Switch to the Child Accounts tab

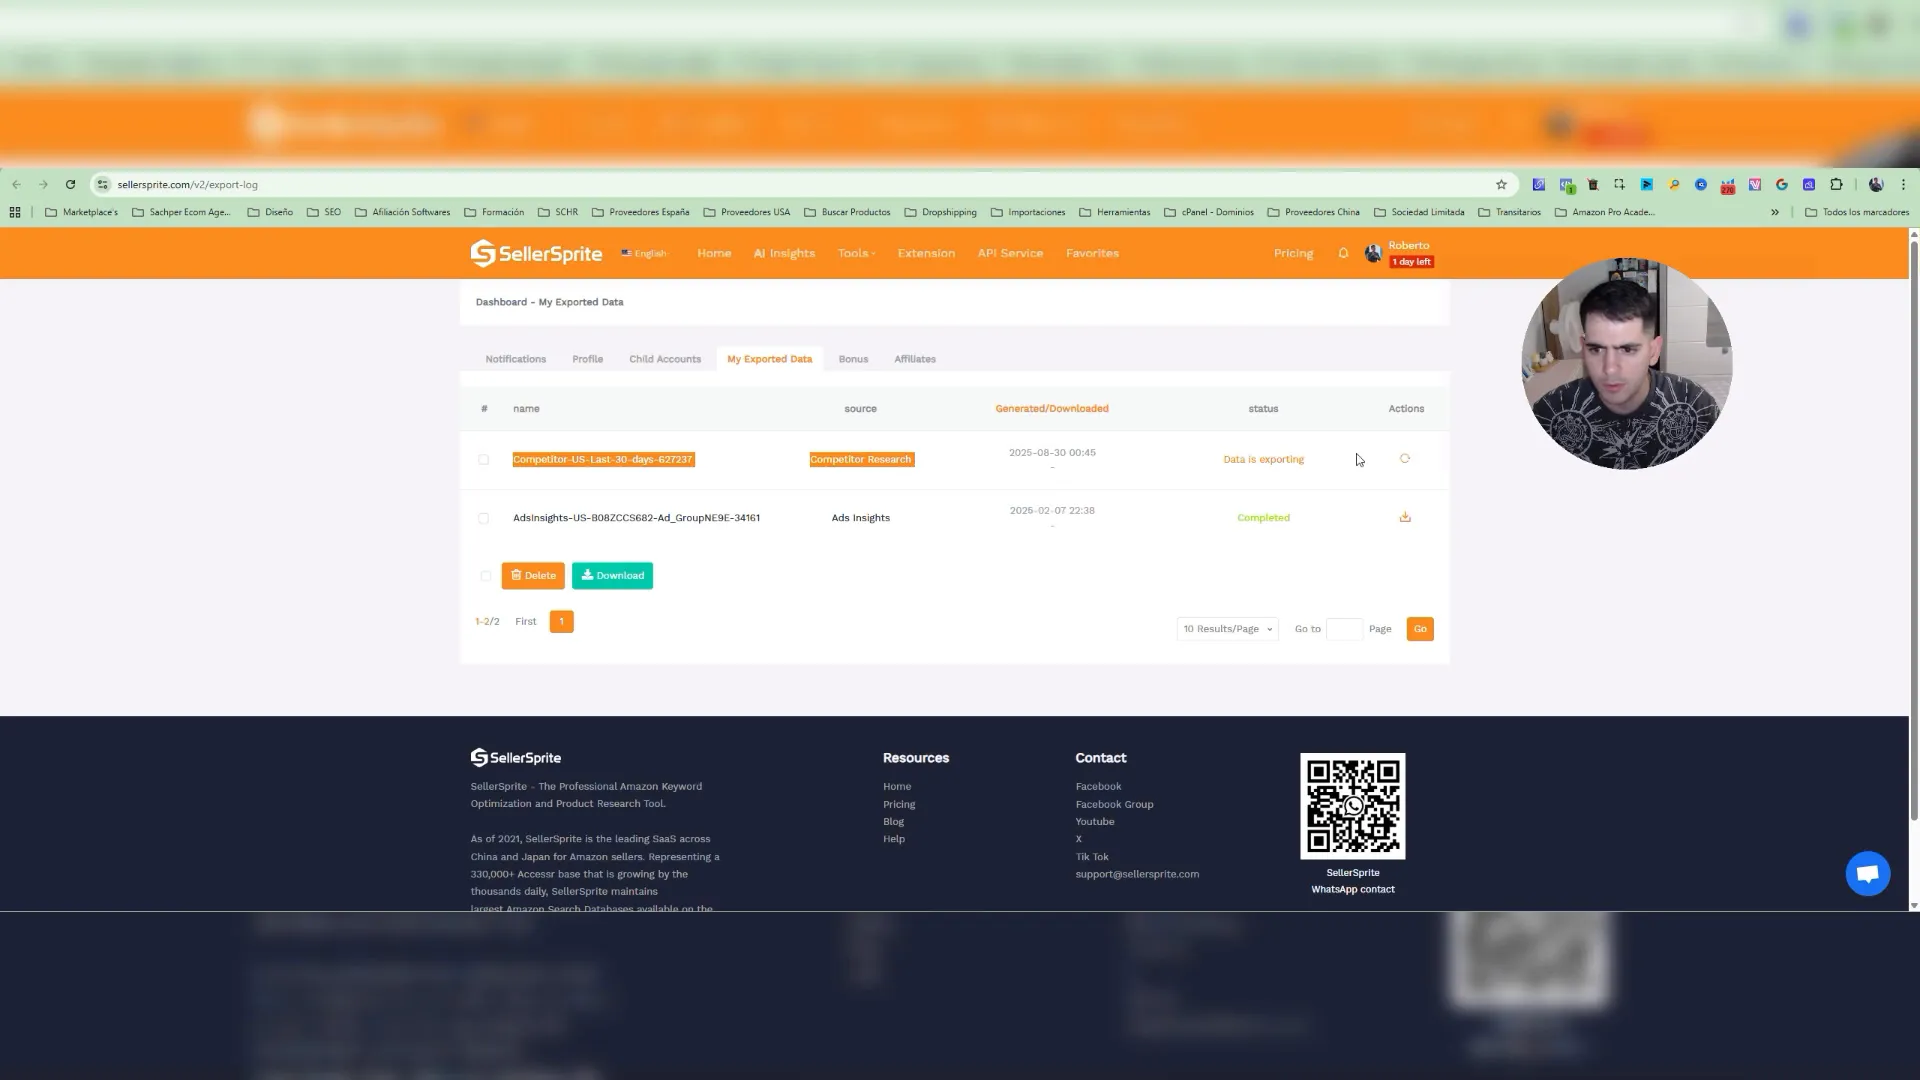tap(665, 359)
